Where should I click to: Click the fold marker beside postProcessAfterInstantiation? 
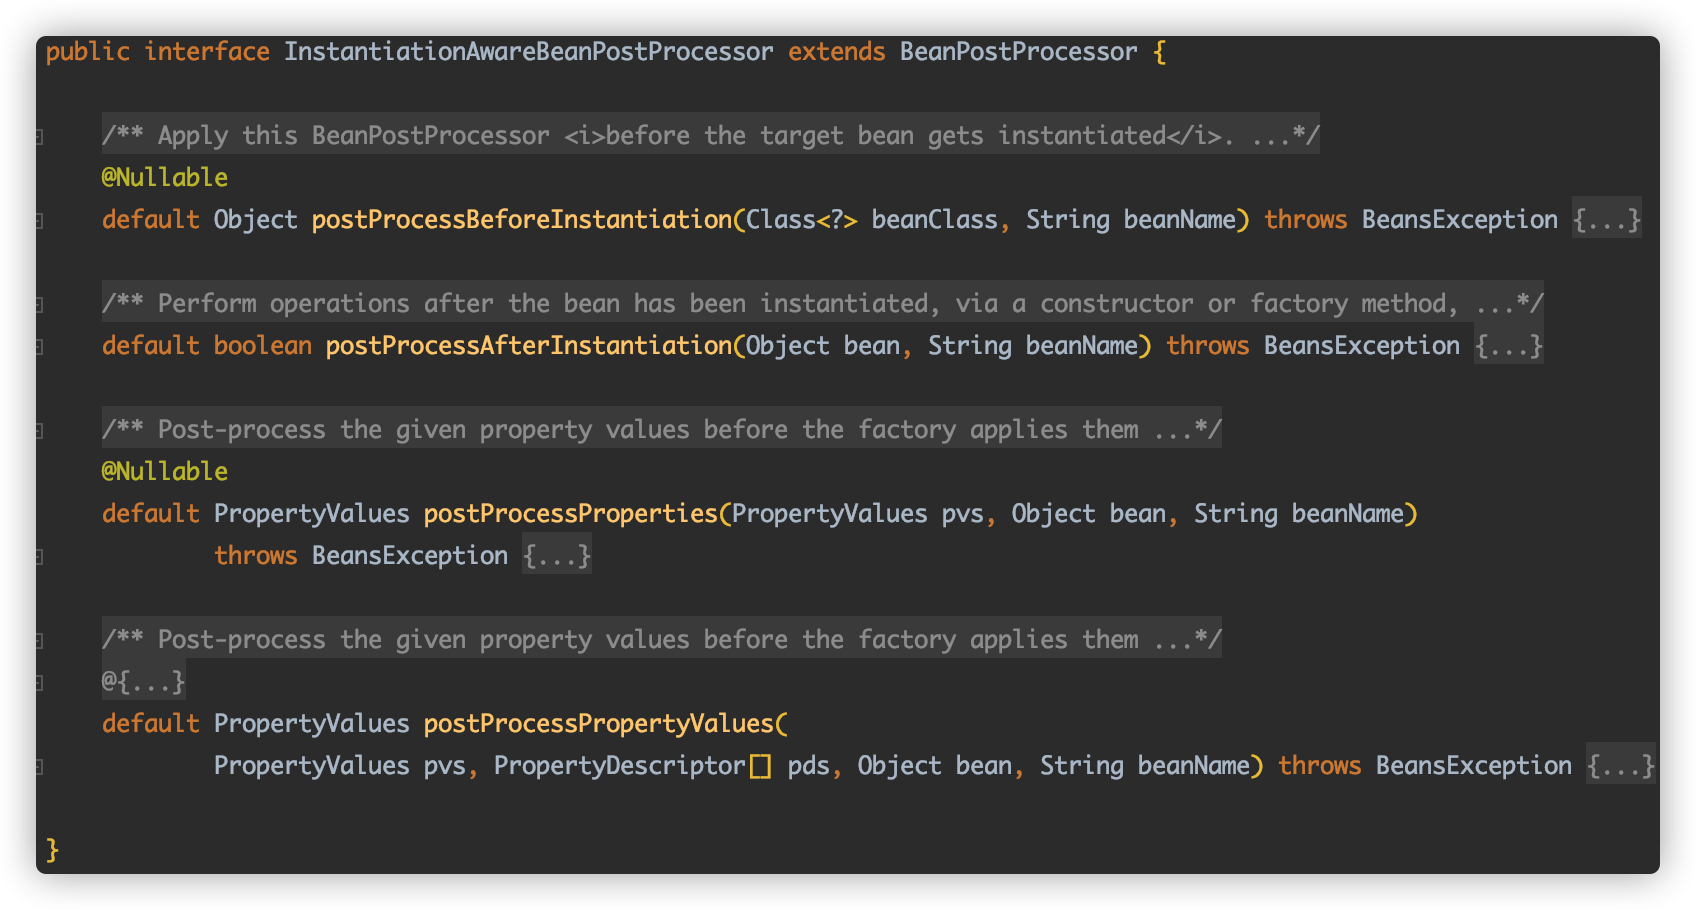38,345
